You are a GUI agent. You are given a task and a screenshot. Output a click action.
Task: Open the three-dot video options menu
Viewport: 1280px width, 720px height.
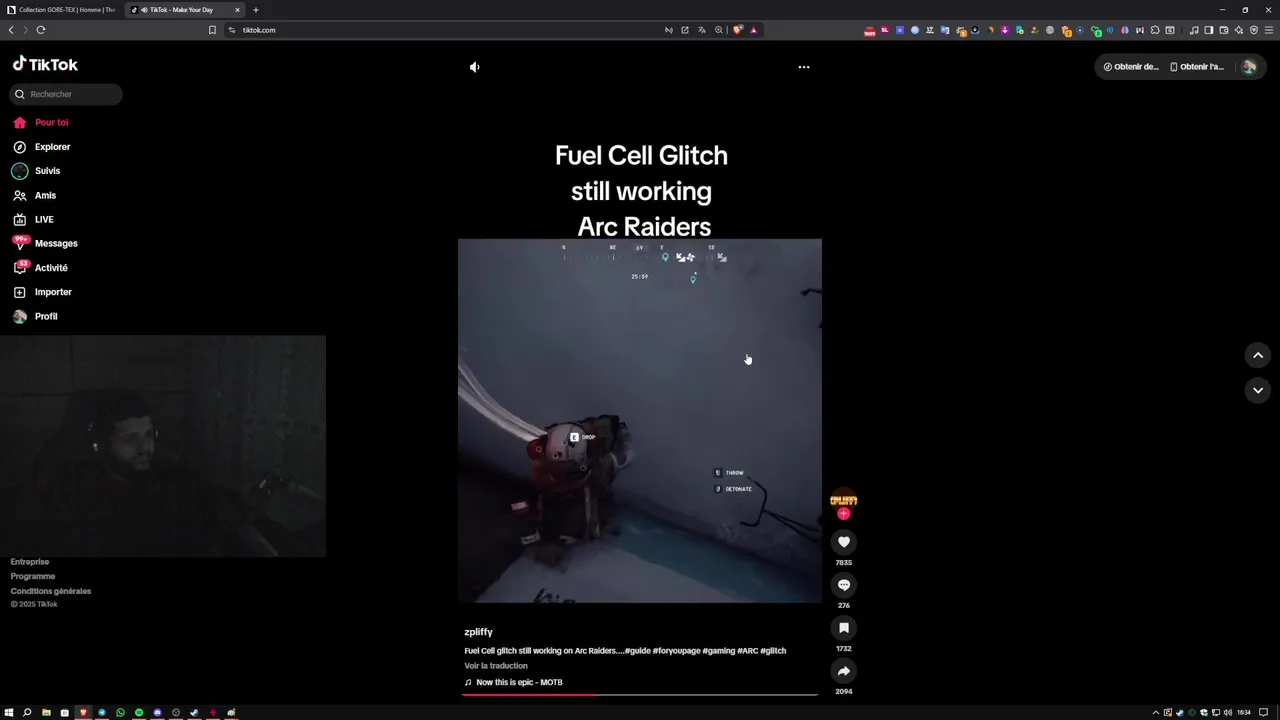click(x=803, y=67)
